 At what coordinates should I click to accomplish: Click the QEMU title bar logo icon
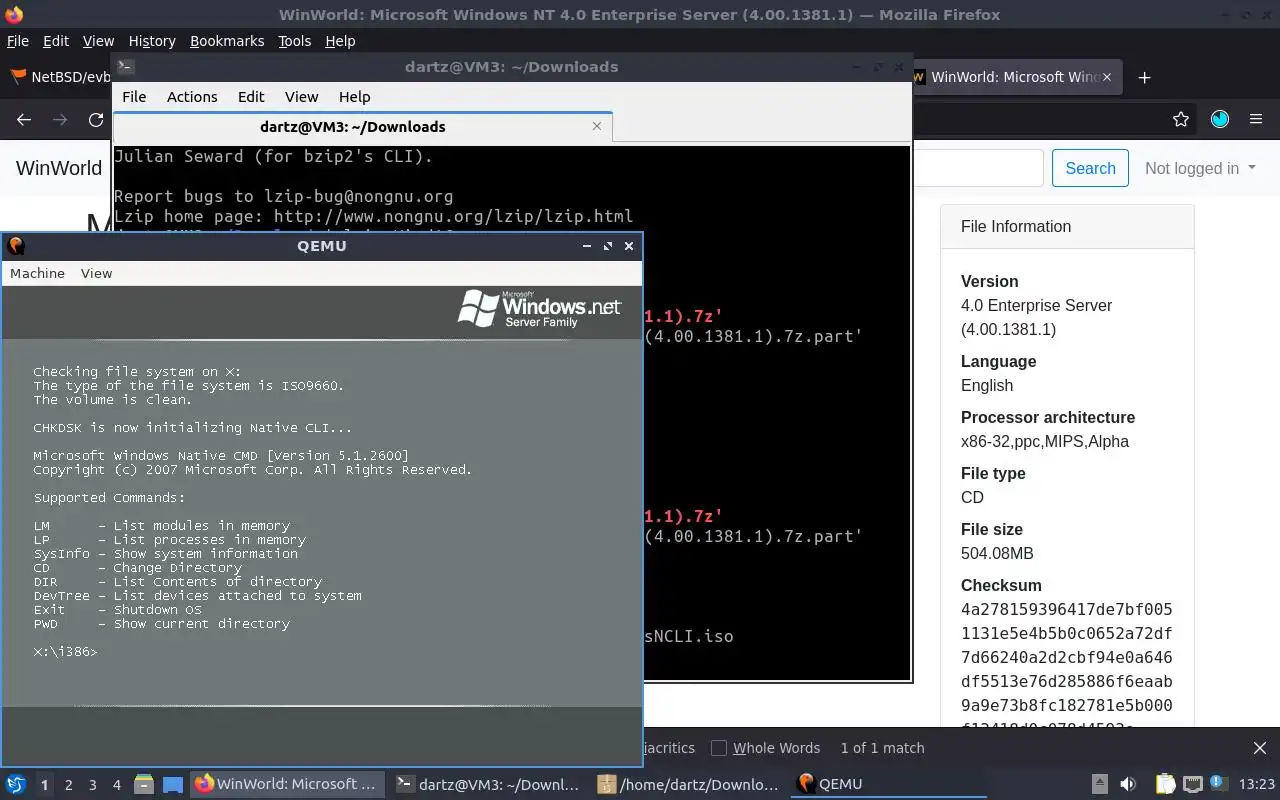point(16,245)
